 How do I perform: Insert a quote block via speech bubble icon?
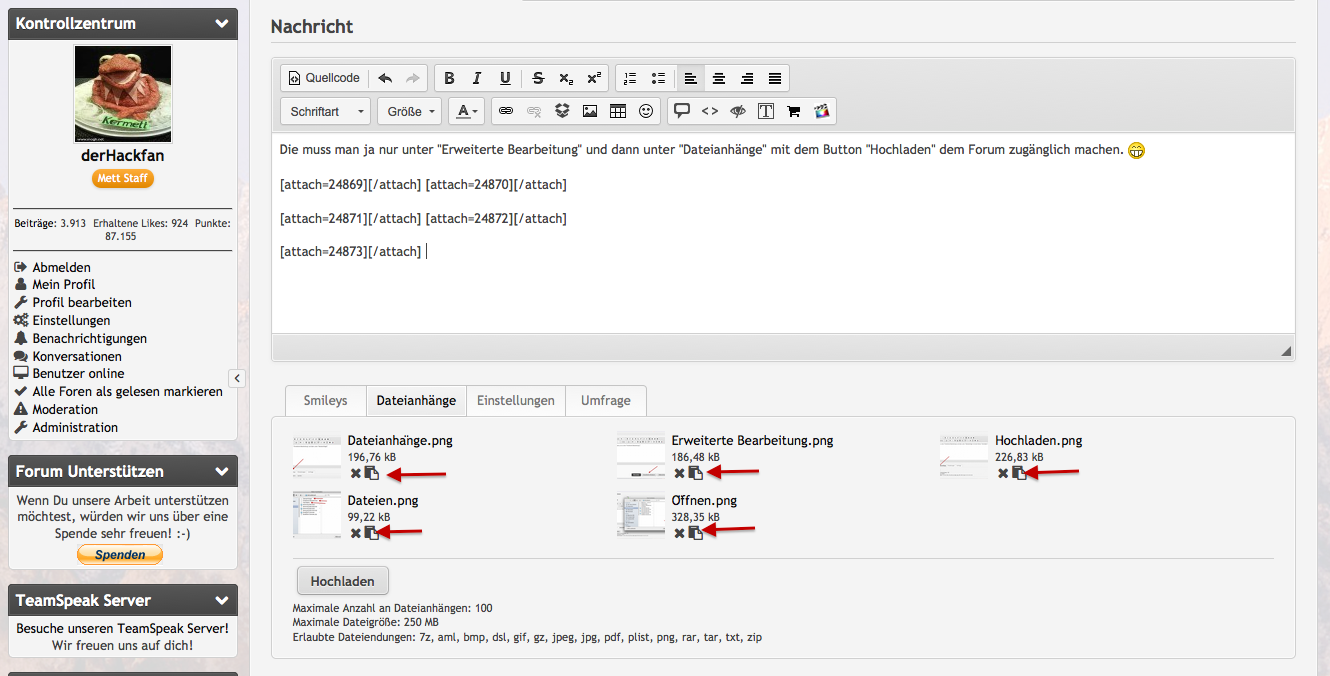(682, 111)
